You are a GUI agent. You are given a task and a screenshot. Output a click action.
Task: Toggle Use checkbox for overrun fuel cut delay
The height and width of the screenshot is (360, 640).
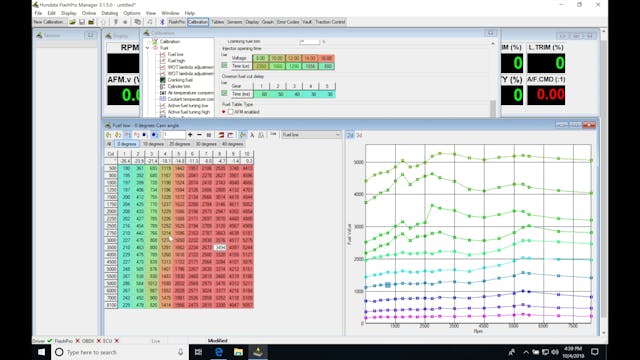tap(224, 93)
